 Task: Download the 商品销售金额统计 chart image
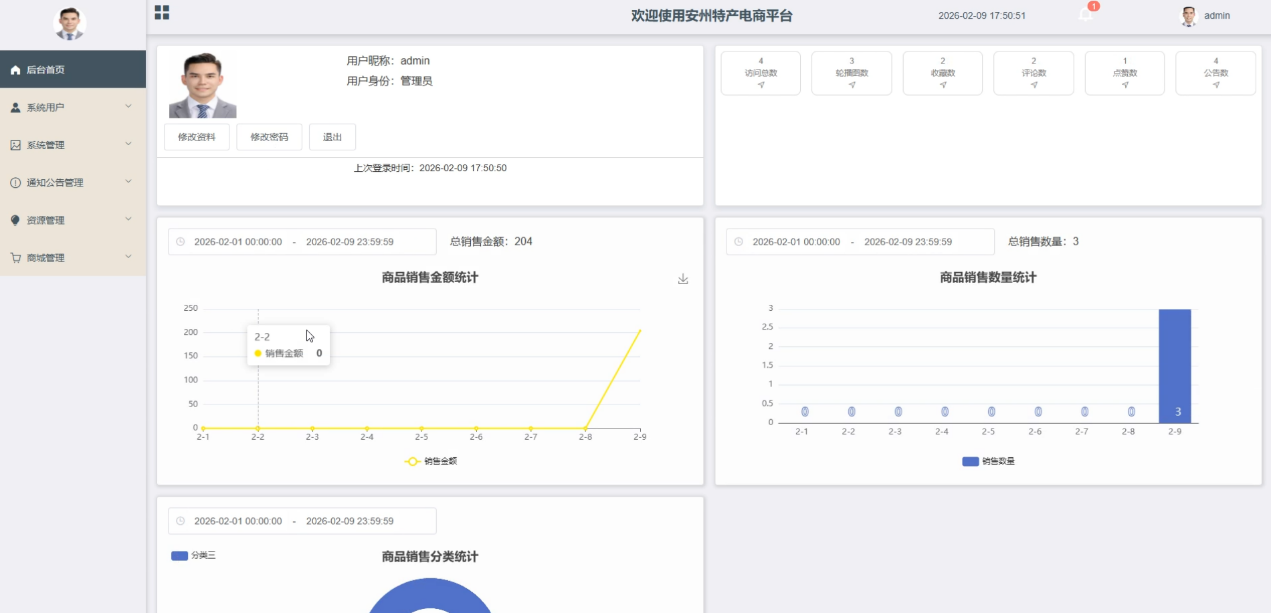(x=683, y=279)
